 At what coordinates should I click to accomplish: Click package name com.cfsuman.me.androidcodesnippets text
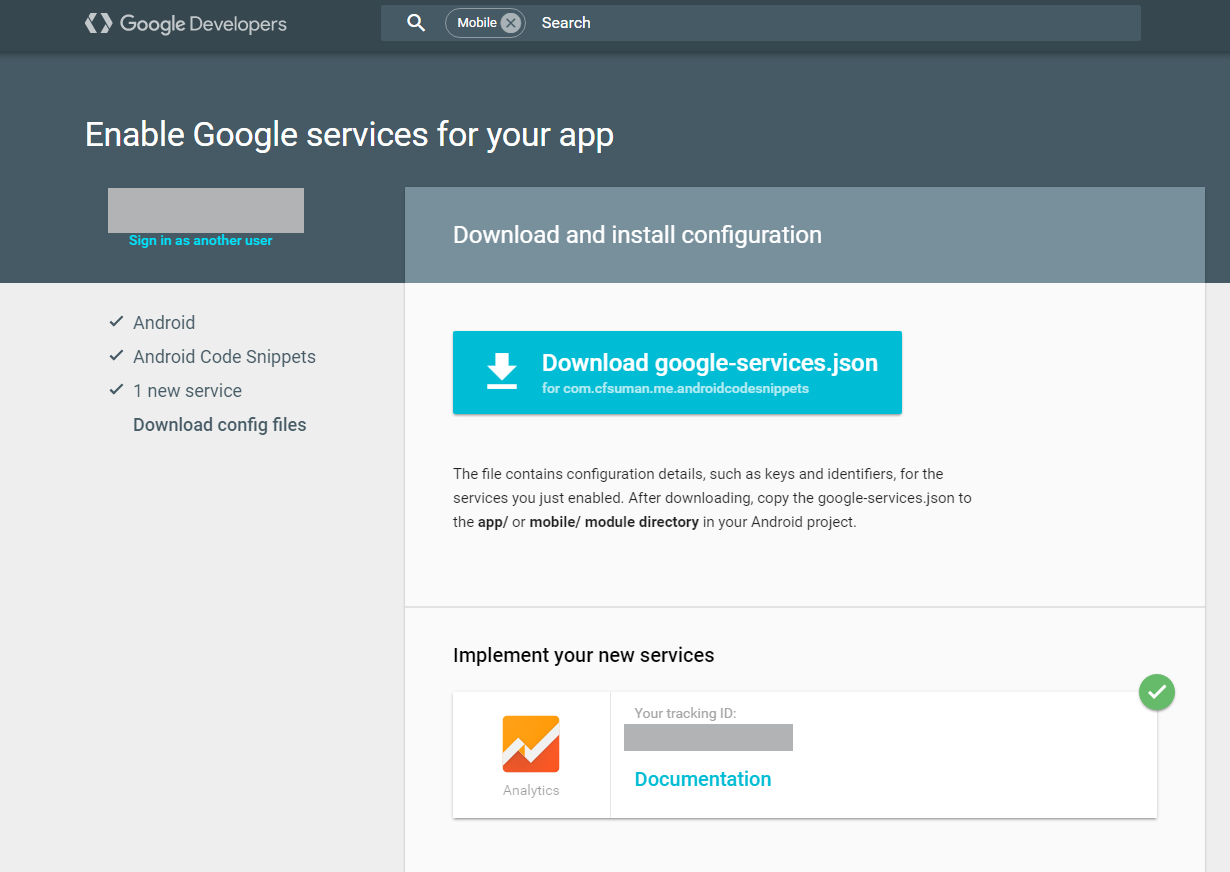[685, 389]
